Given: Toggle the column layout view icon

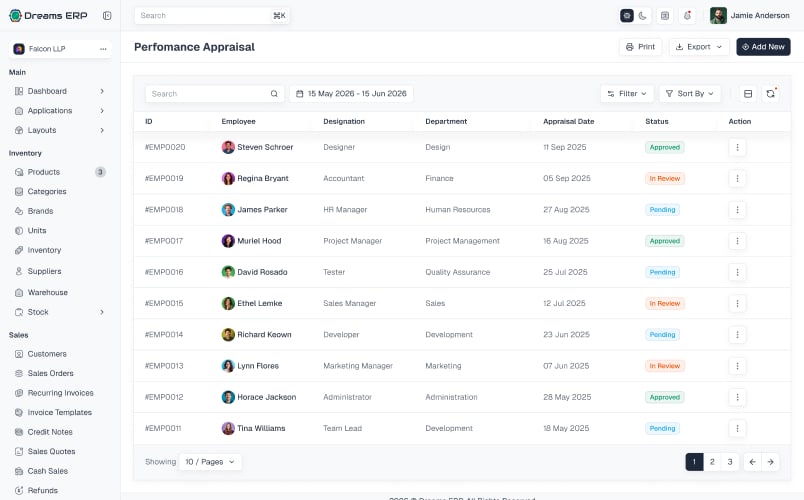Looking at the screenshot, I should point(748,94).
